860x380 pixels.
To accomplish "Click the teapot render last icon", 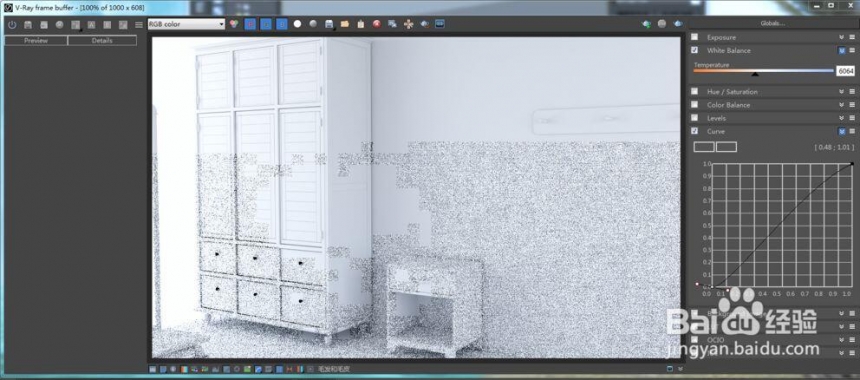I will tap(425, 24).
